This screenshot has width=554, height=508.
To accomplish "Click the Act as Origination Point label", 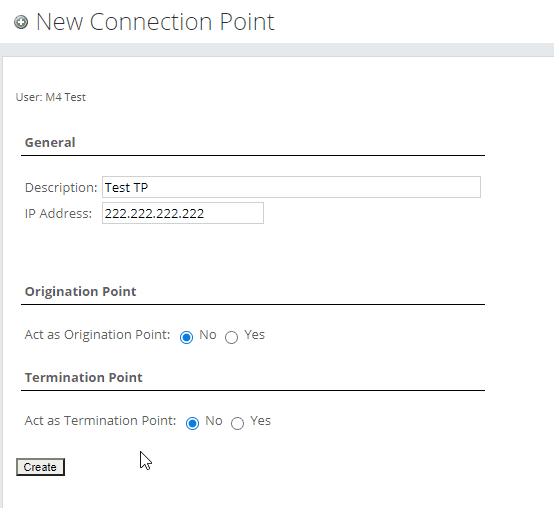I will pyautogui.click(x=98, y=335).
